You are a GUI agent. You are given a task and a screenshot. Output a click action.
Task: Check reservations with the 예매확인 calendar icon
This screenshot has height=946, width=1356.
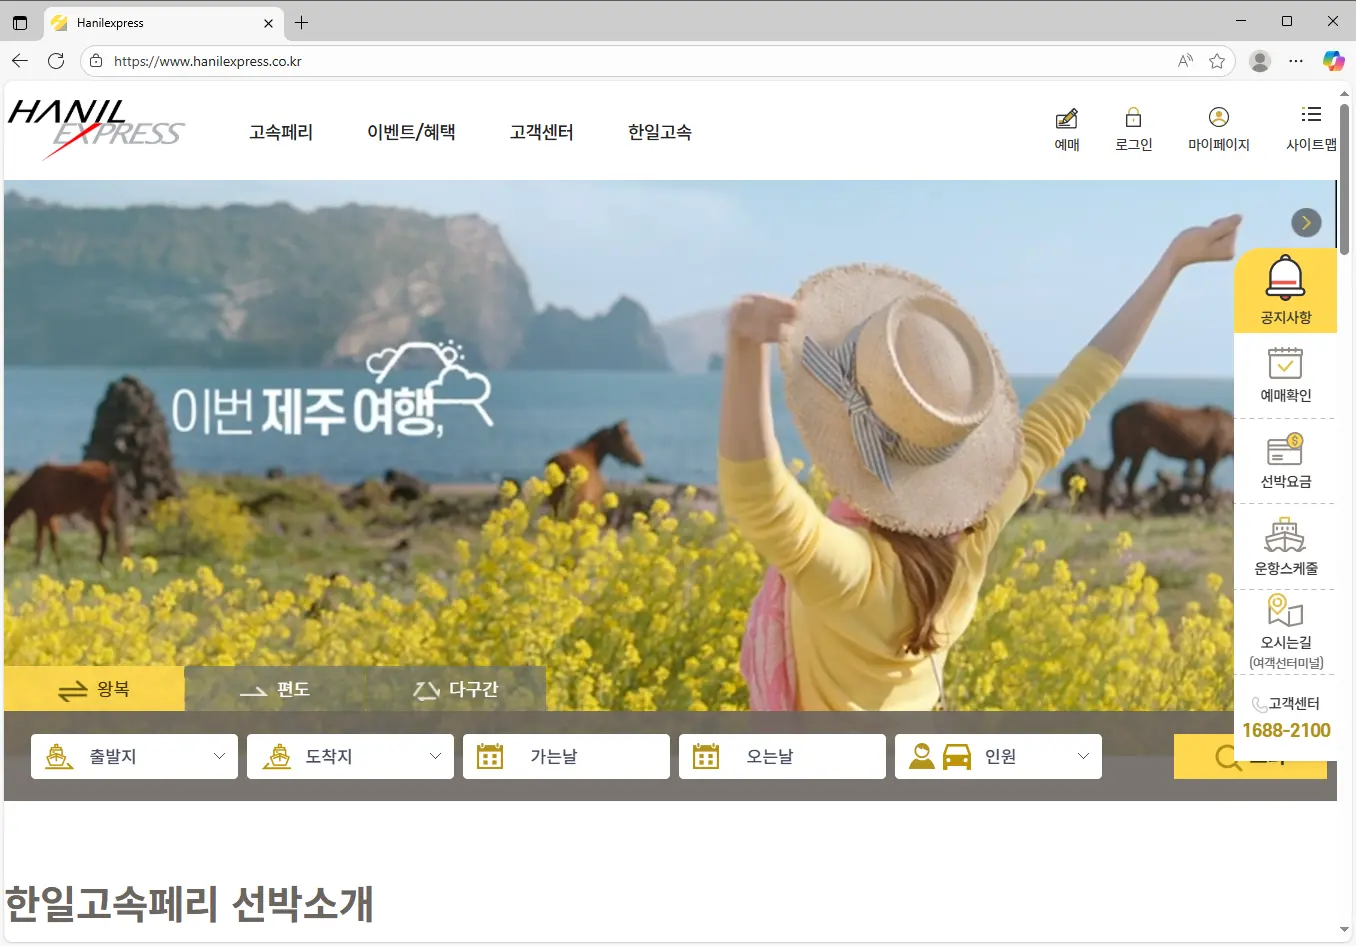click(1286, 375)
